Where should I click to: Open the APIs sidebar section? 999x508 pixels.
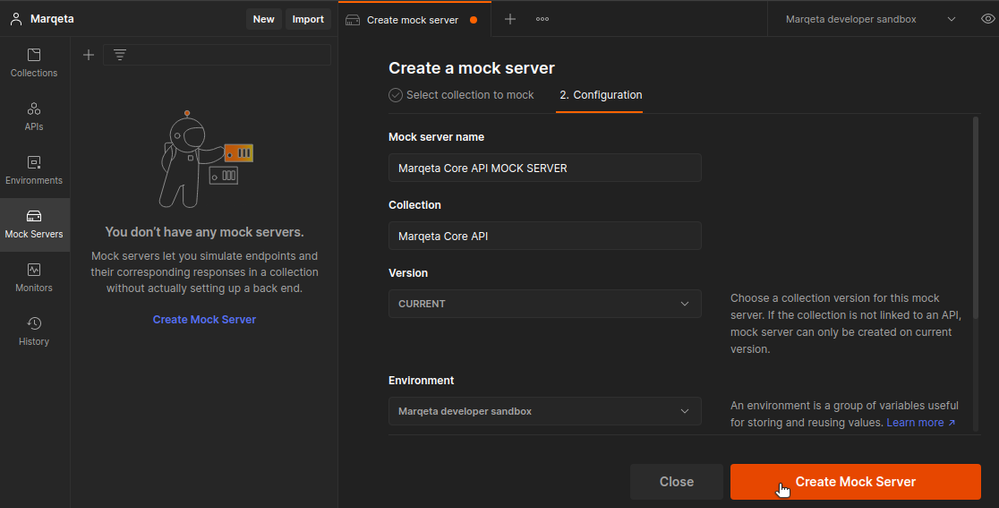(x=34, y=117)
